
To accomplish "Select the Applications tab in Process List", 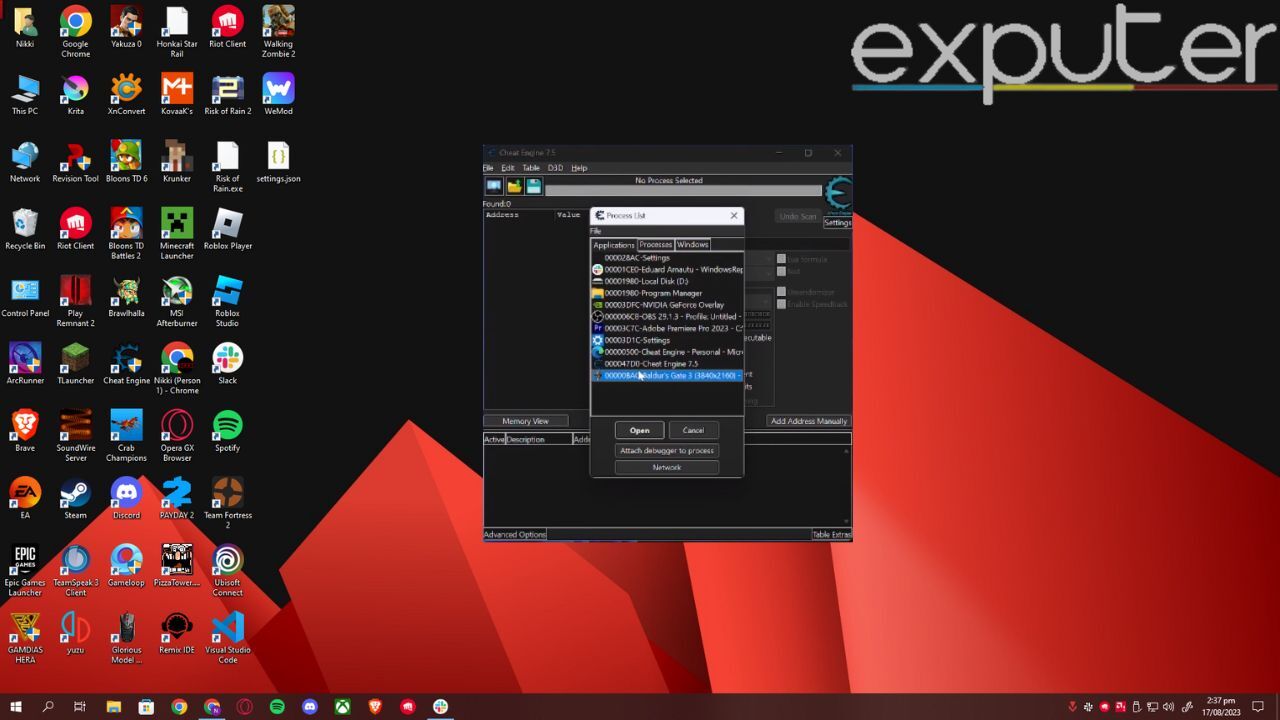I will (x=614, y=245).
